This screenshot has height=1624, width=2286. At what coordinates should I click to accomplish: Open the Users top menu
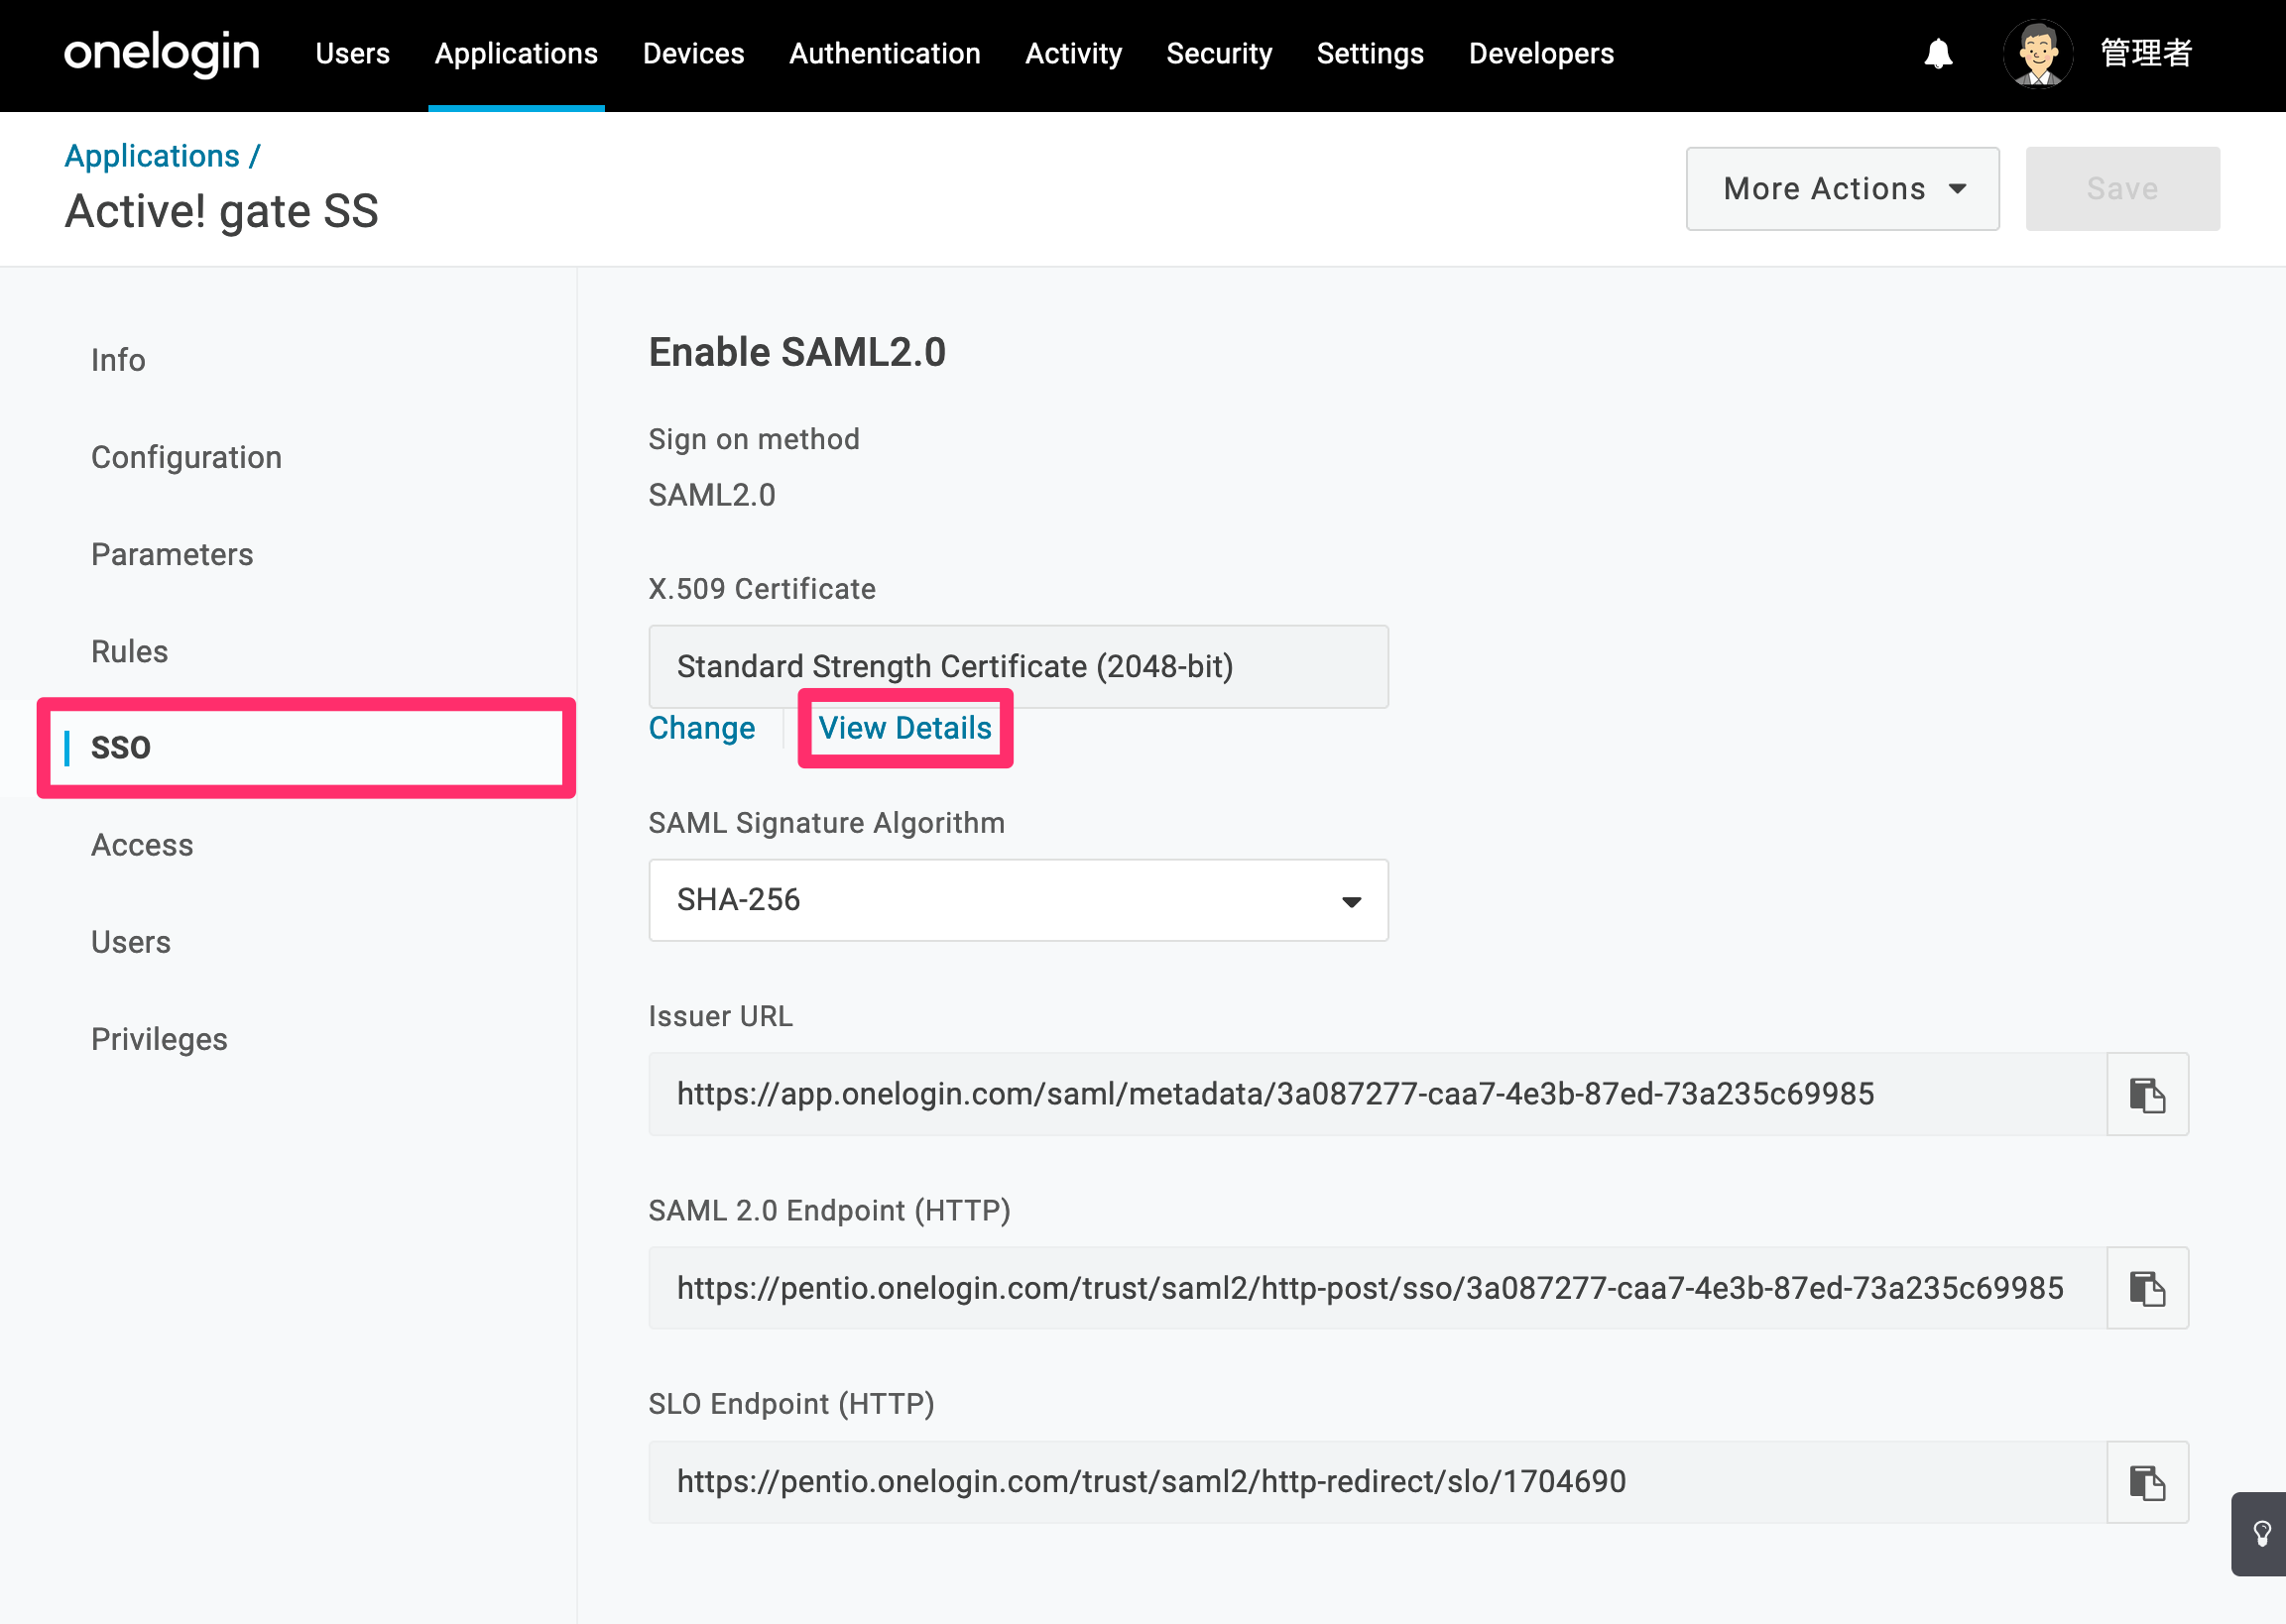tap(352, 54)
